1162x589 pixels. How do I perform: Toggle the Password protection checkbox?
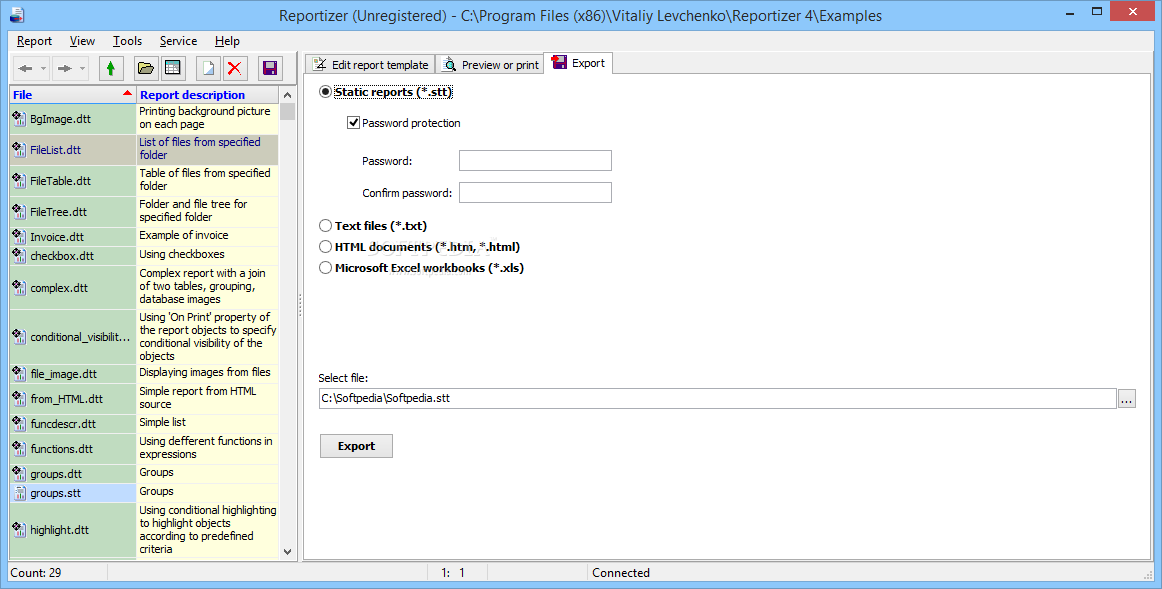pyautogui.click(x=353, y=123)
